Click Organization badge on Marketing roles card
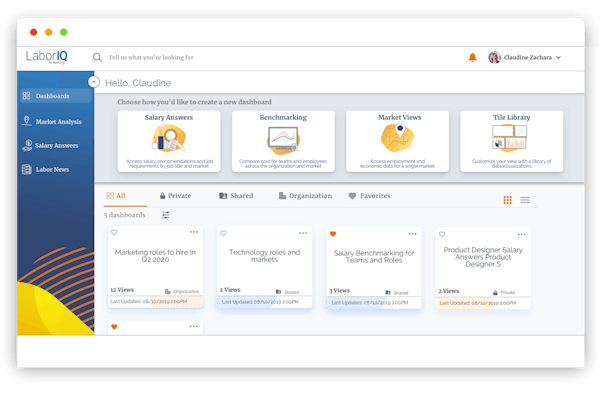The width and height of the screenshot is (600, 394). 182,291
